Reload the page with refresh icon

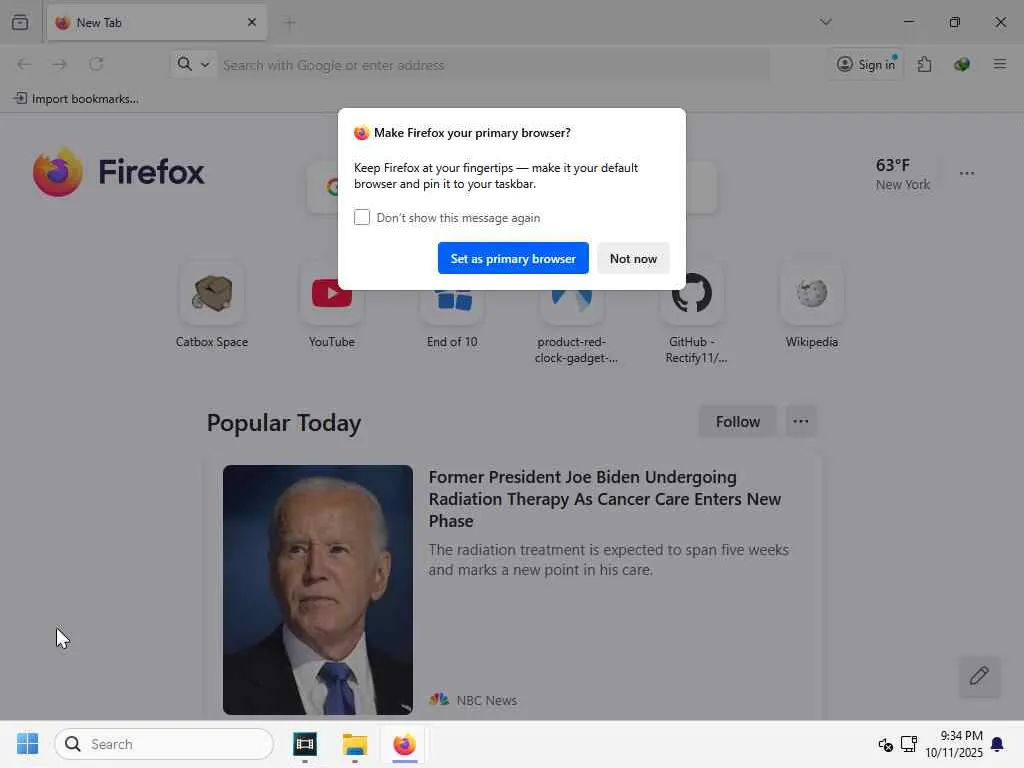96,64
